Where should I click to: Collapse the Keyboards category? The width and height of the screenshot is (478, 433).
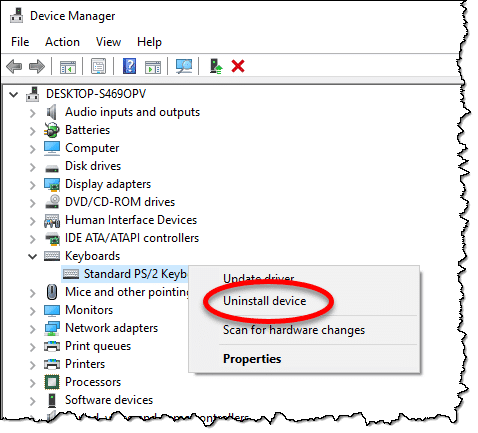point(32,257)
